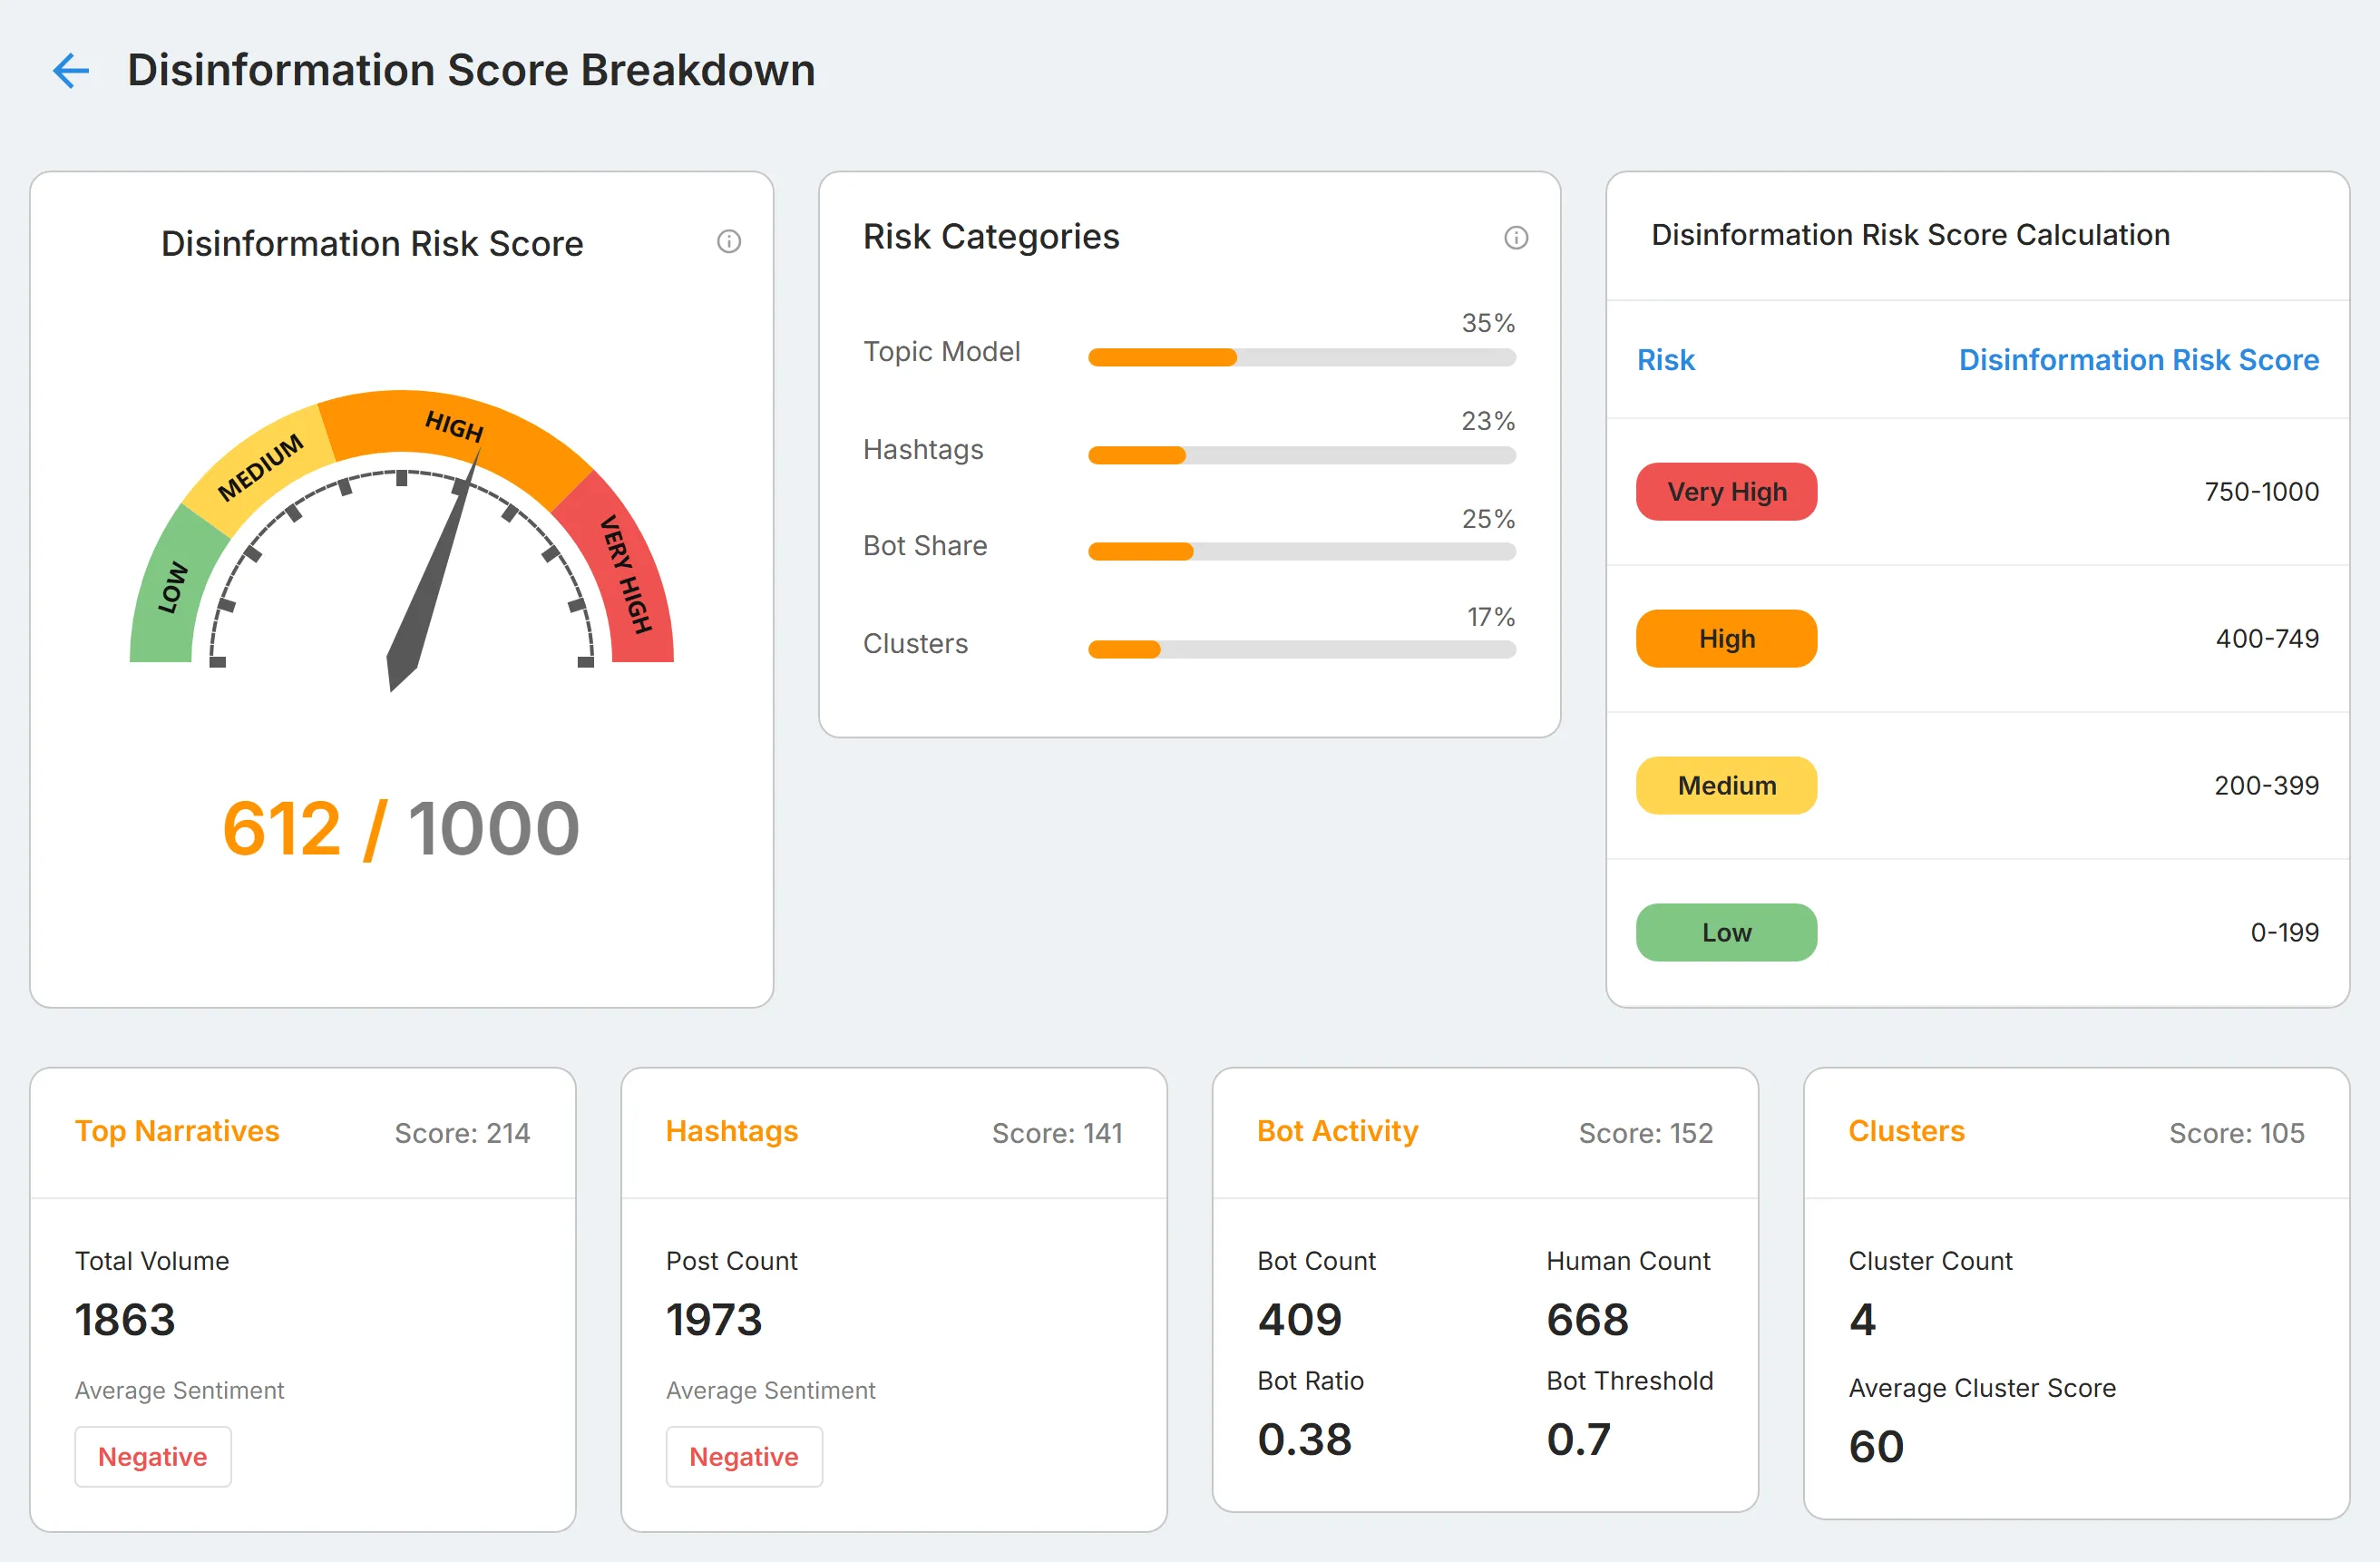Click the HIGH segment of the gauge
The height and width of the screenshot is (1562, 2380).
tap(455, 428)
